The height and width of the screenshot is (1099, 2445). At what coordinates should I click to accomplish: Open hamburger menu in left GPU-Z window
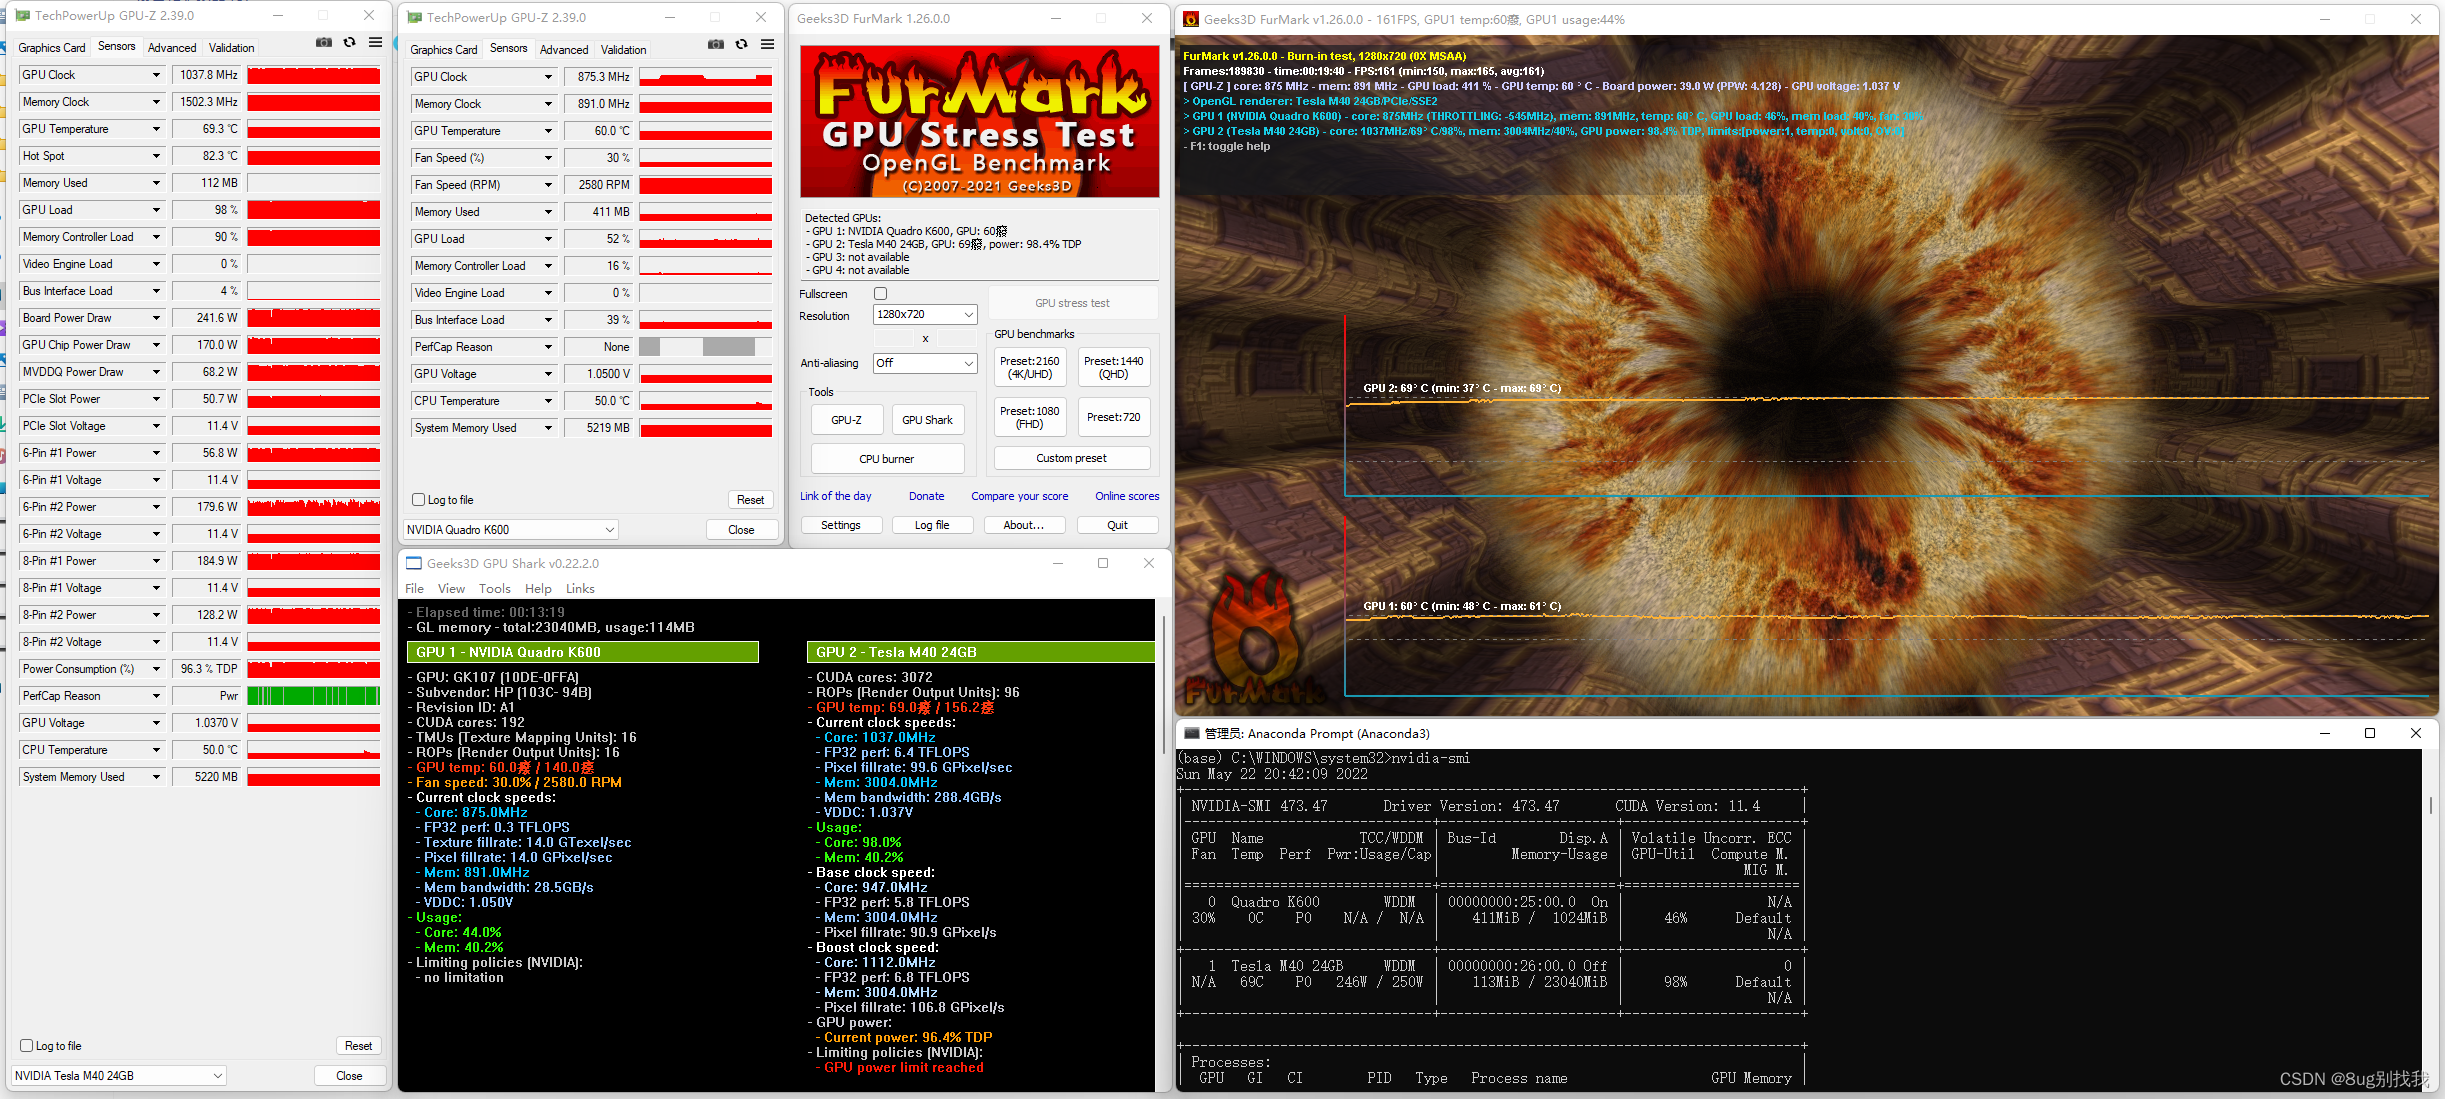pyautogui.click(x=375, y=43)
